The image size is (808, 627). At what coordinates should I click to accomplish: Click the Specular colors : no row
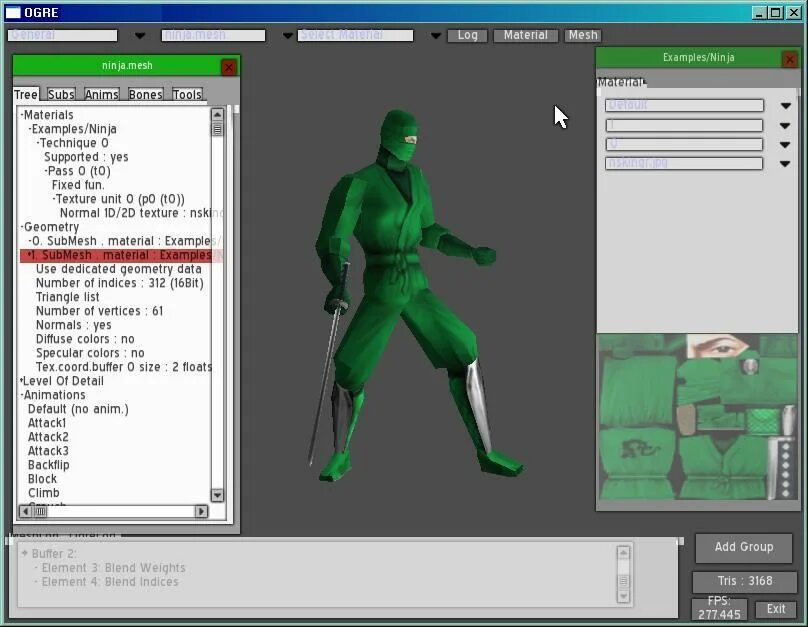click(90, 353)
